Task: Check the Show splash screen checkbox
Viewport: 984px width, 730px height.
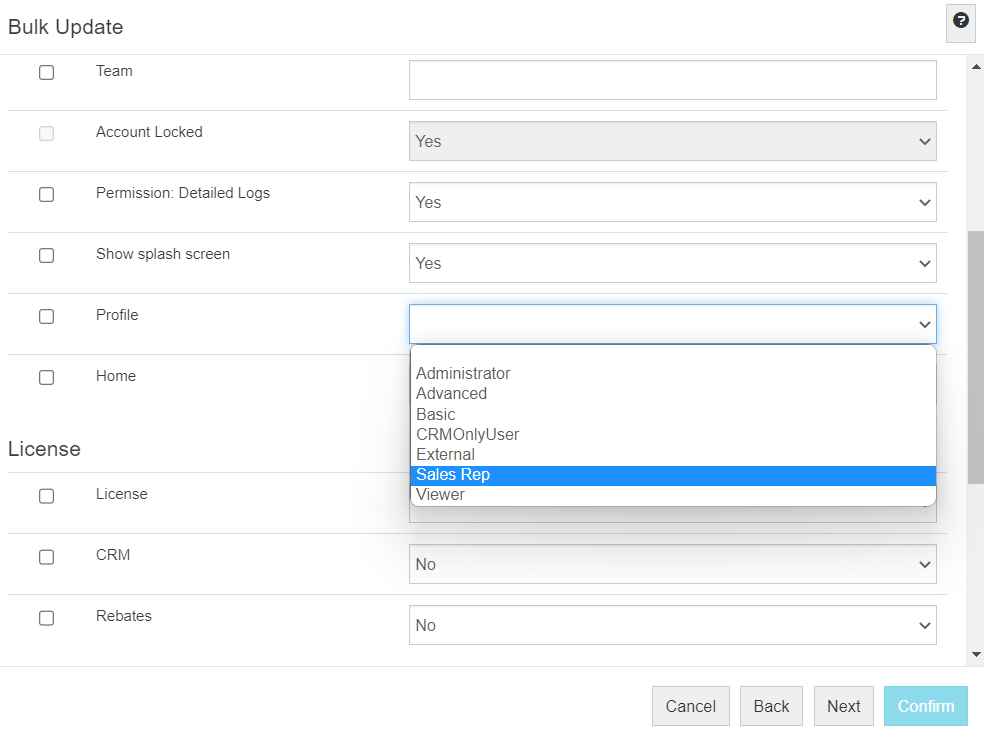Action: pyautogui.click(x=47, y=255)
